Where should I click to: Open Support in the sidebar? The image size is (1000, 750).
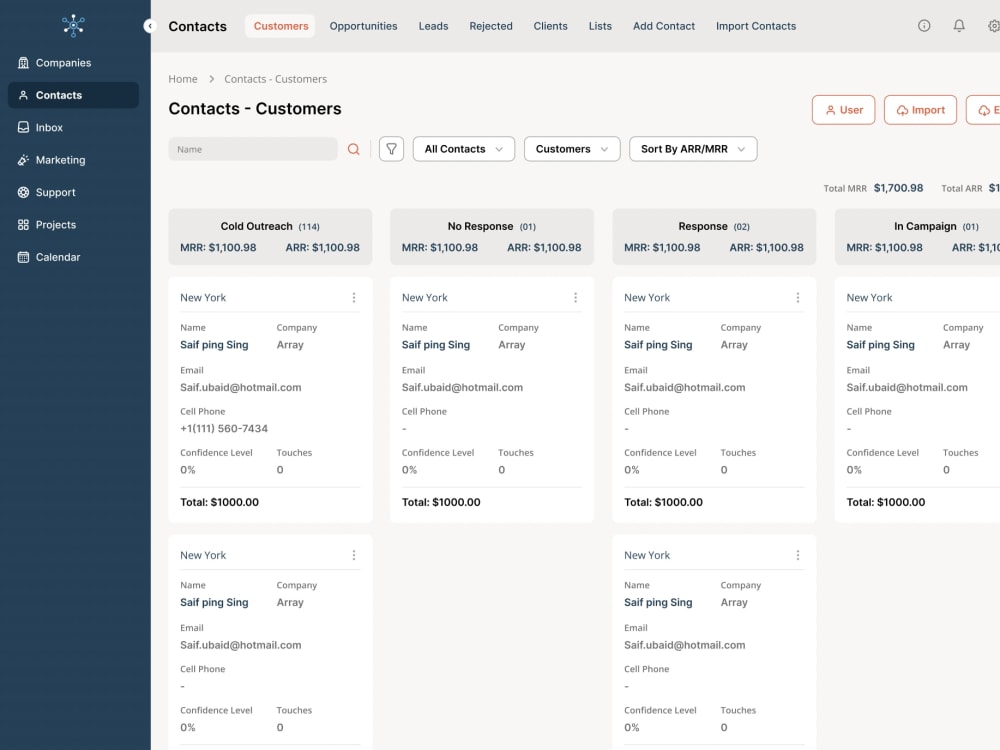(x=73, y=192)
